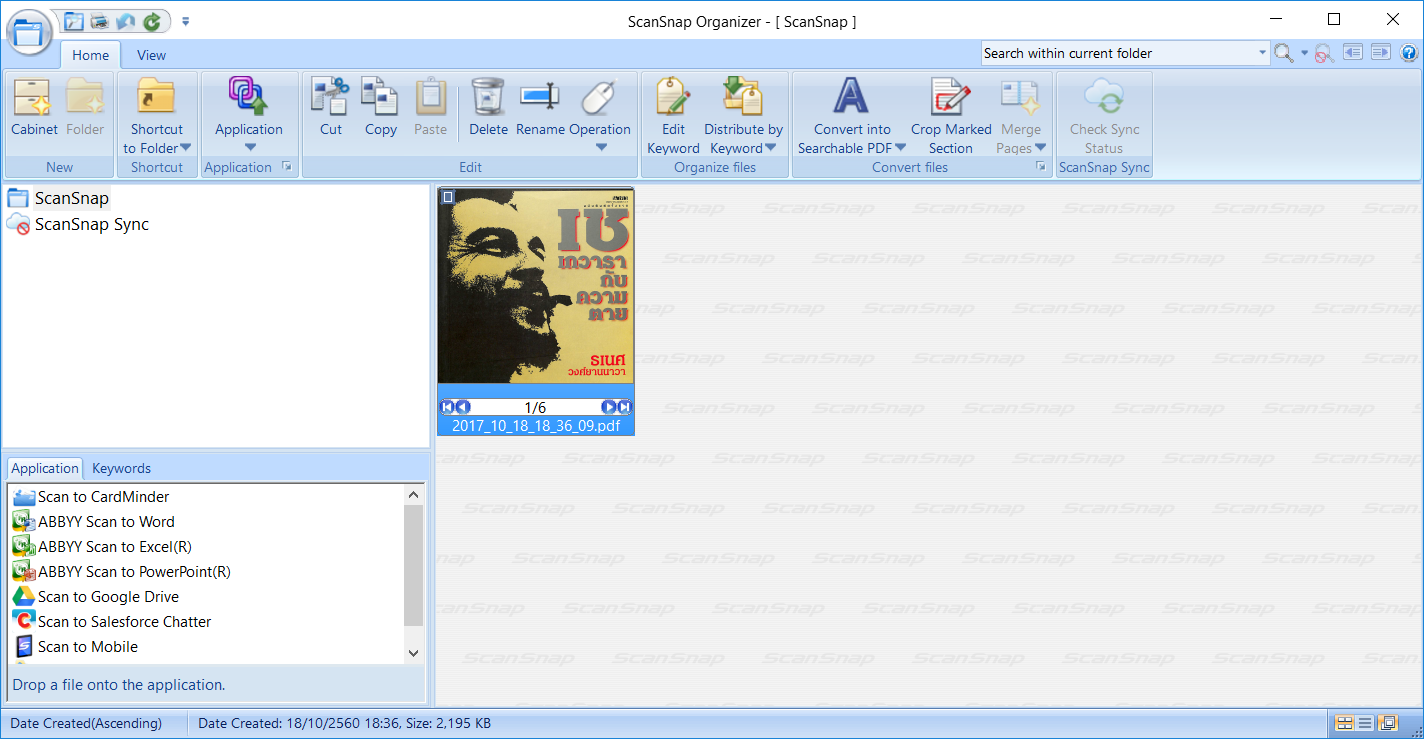
Task: Select ABBYY Scan to Word
Action: click(x=106, y=522)
